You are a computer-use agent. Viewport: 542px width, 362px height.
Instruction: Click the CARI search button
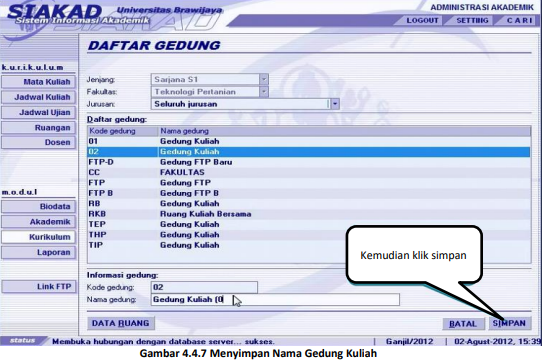pyautogui.click(x=519, y=20)
